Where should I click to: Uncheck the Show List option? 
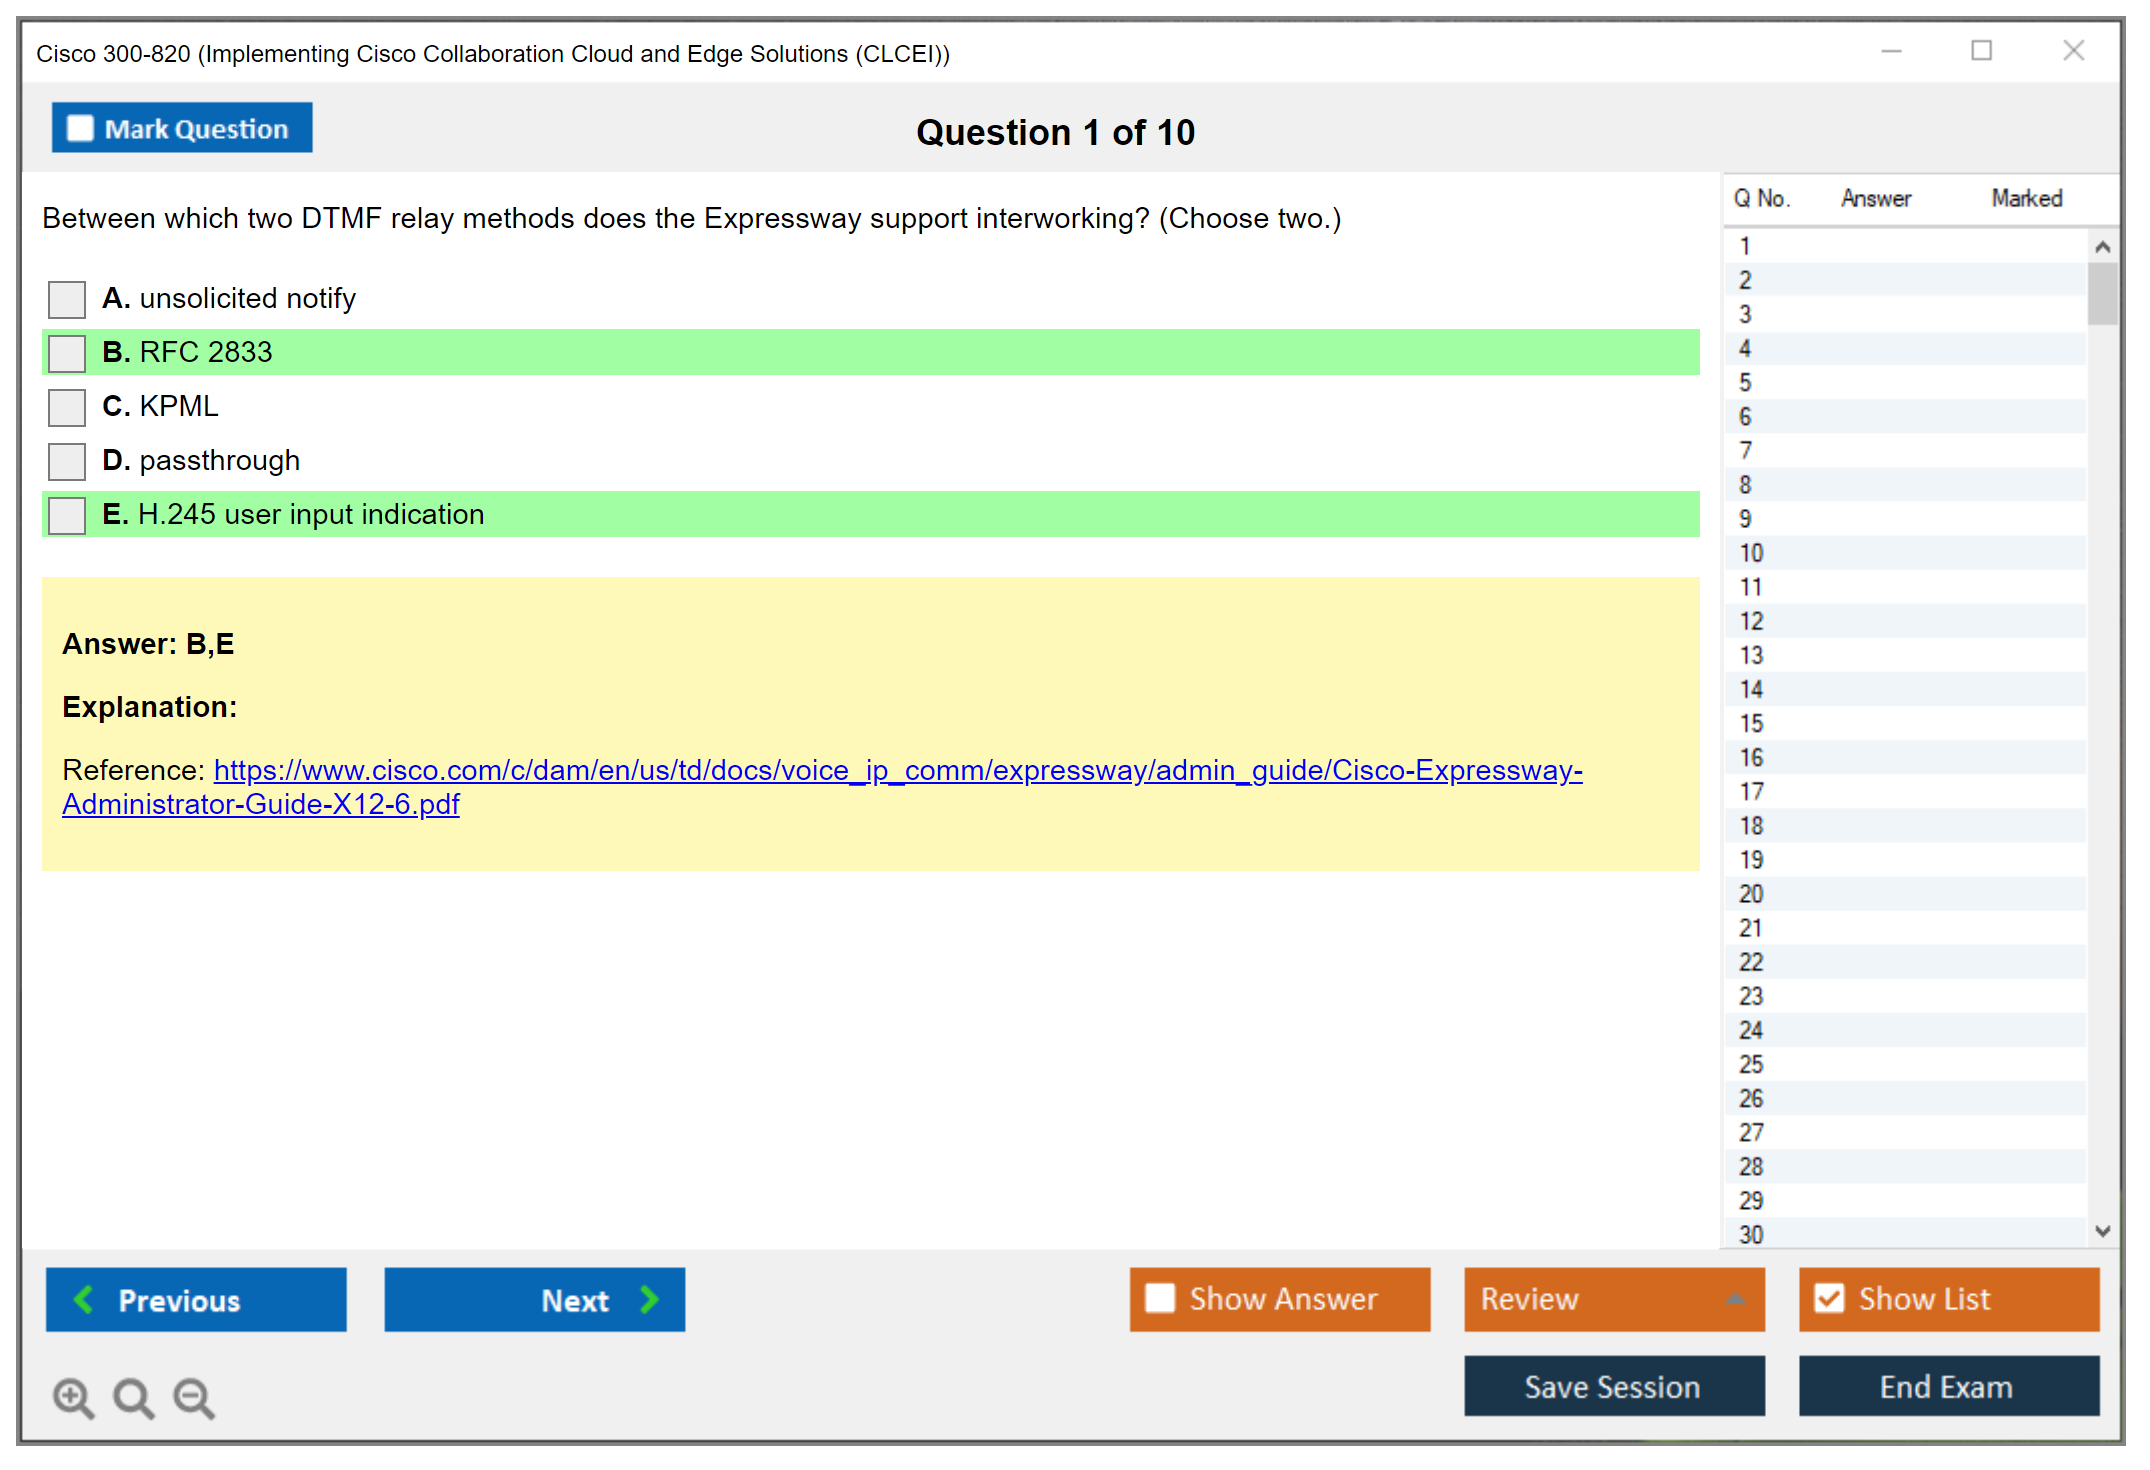tap(1829, 1298)
